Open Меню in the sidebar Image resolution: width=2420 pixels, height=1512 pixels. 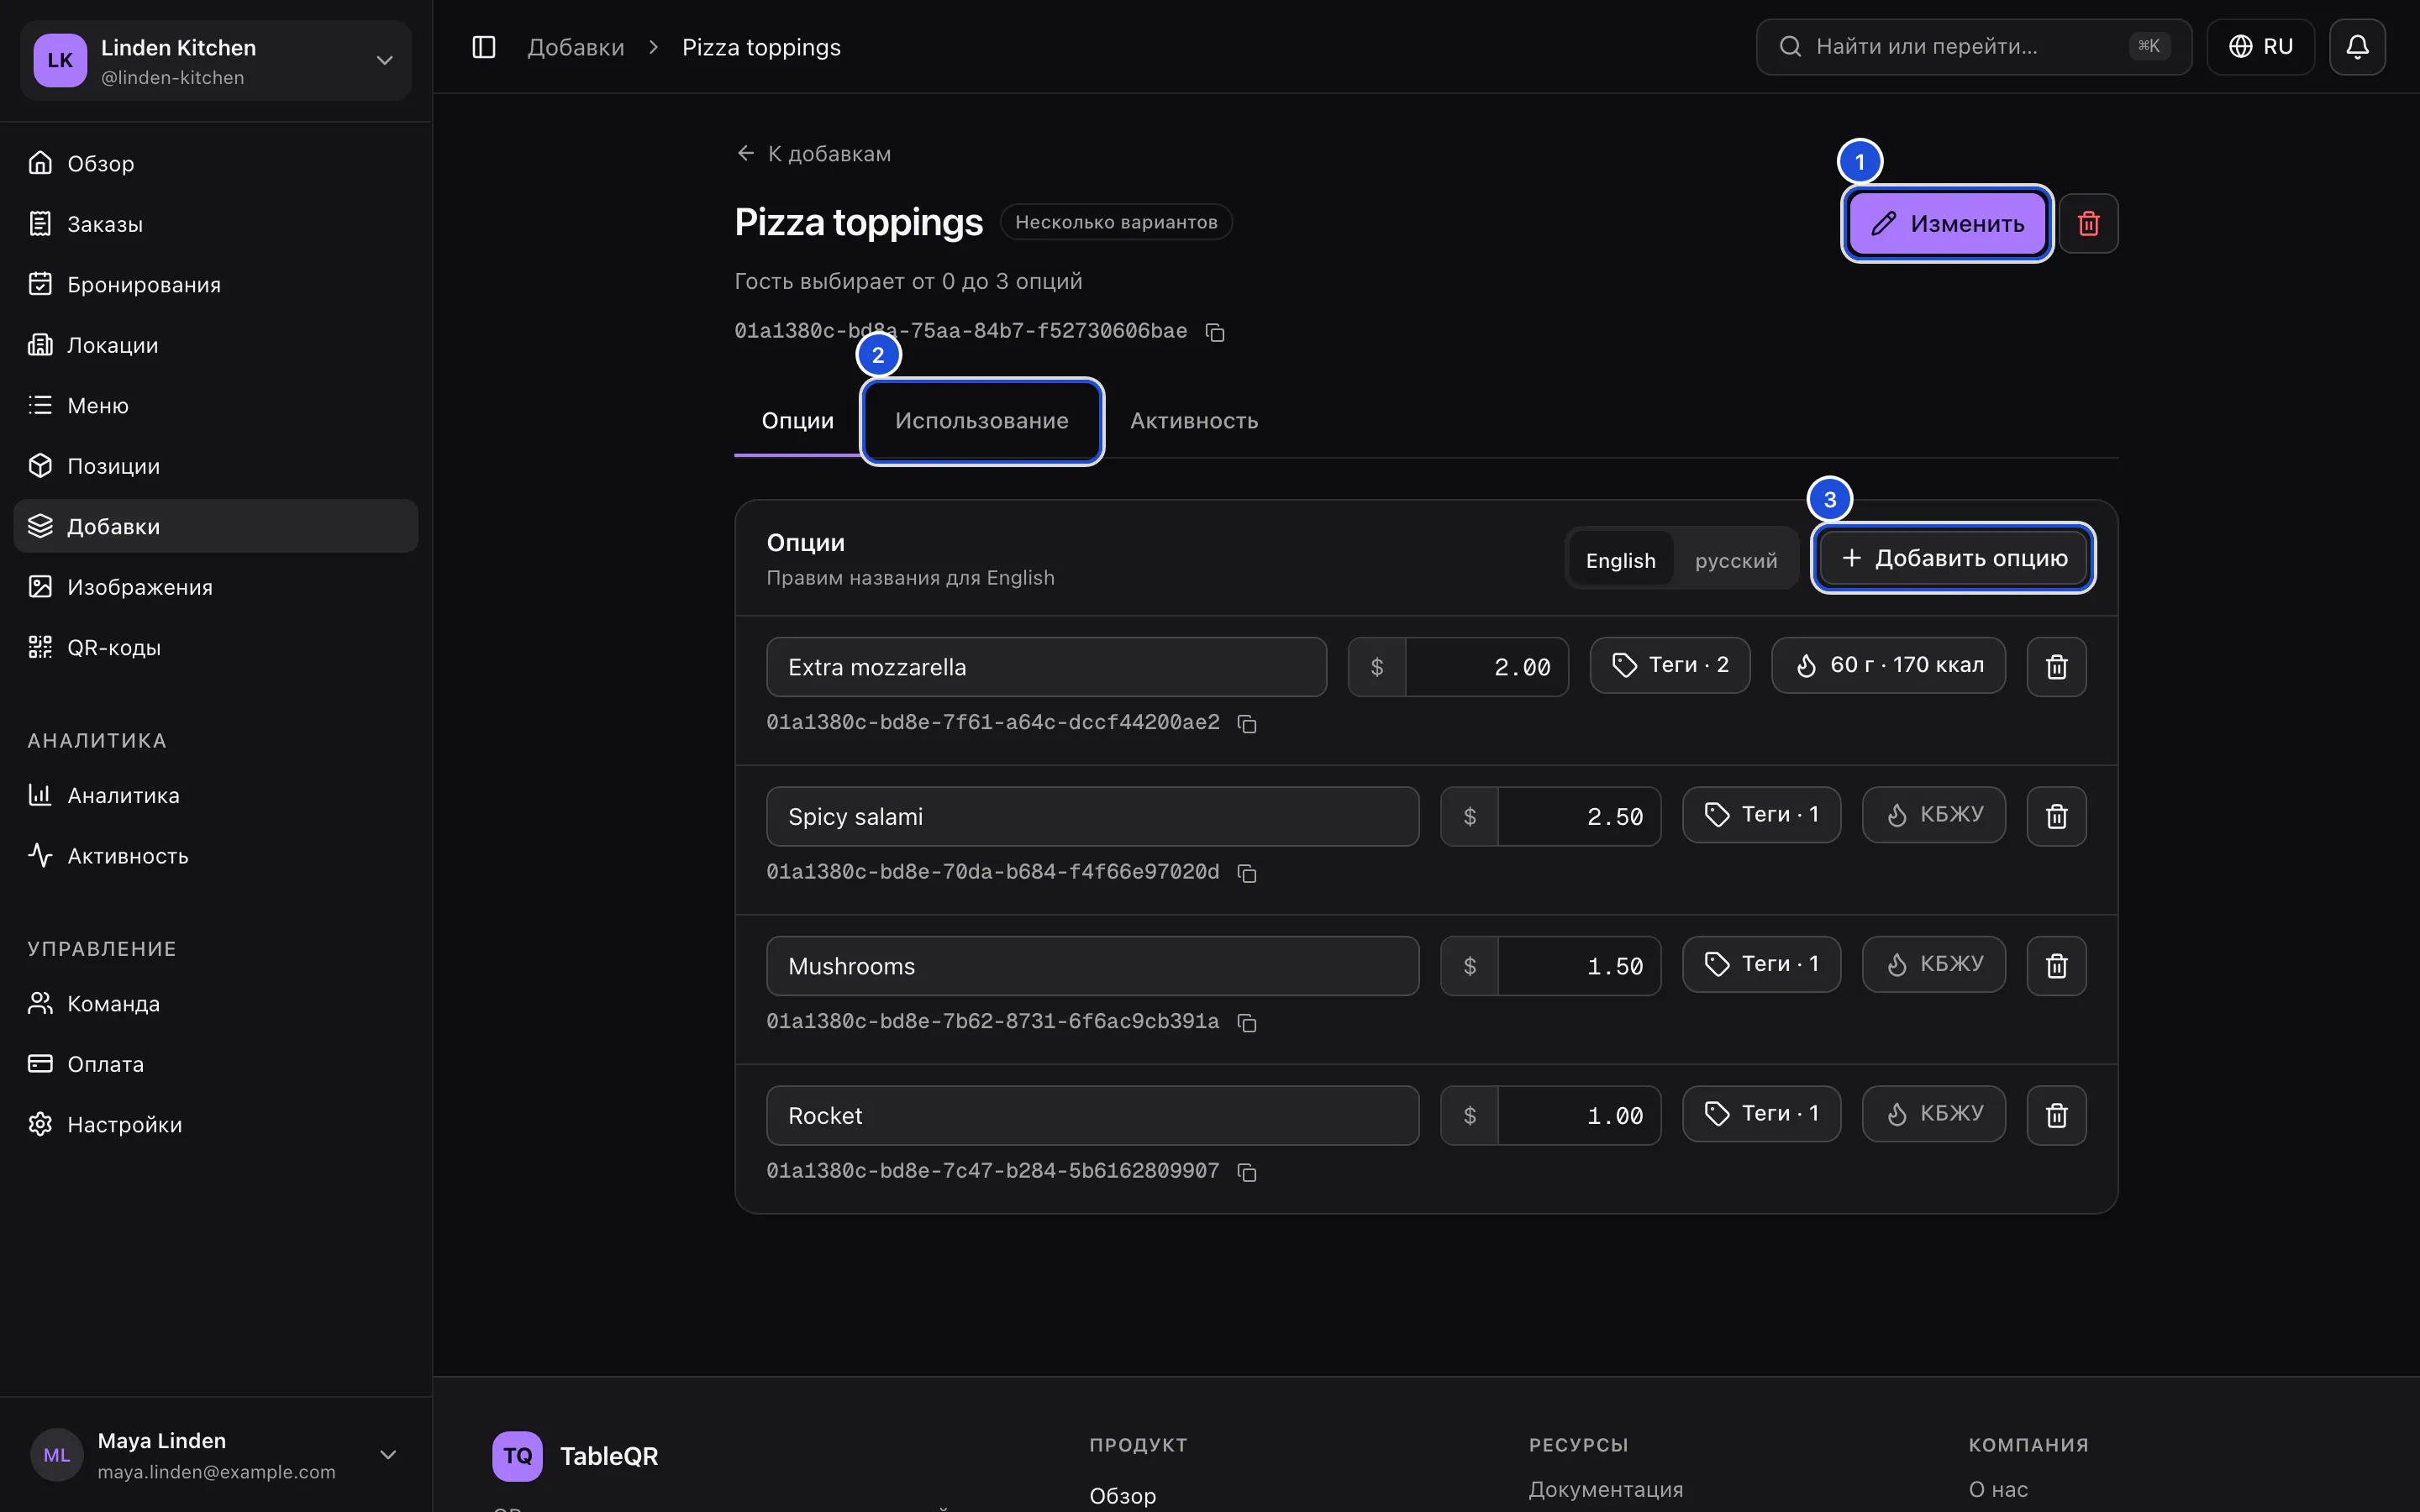click(x=216, y=405)
